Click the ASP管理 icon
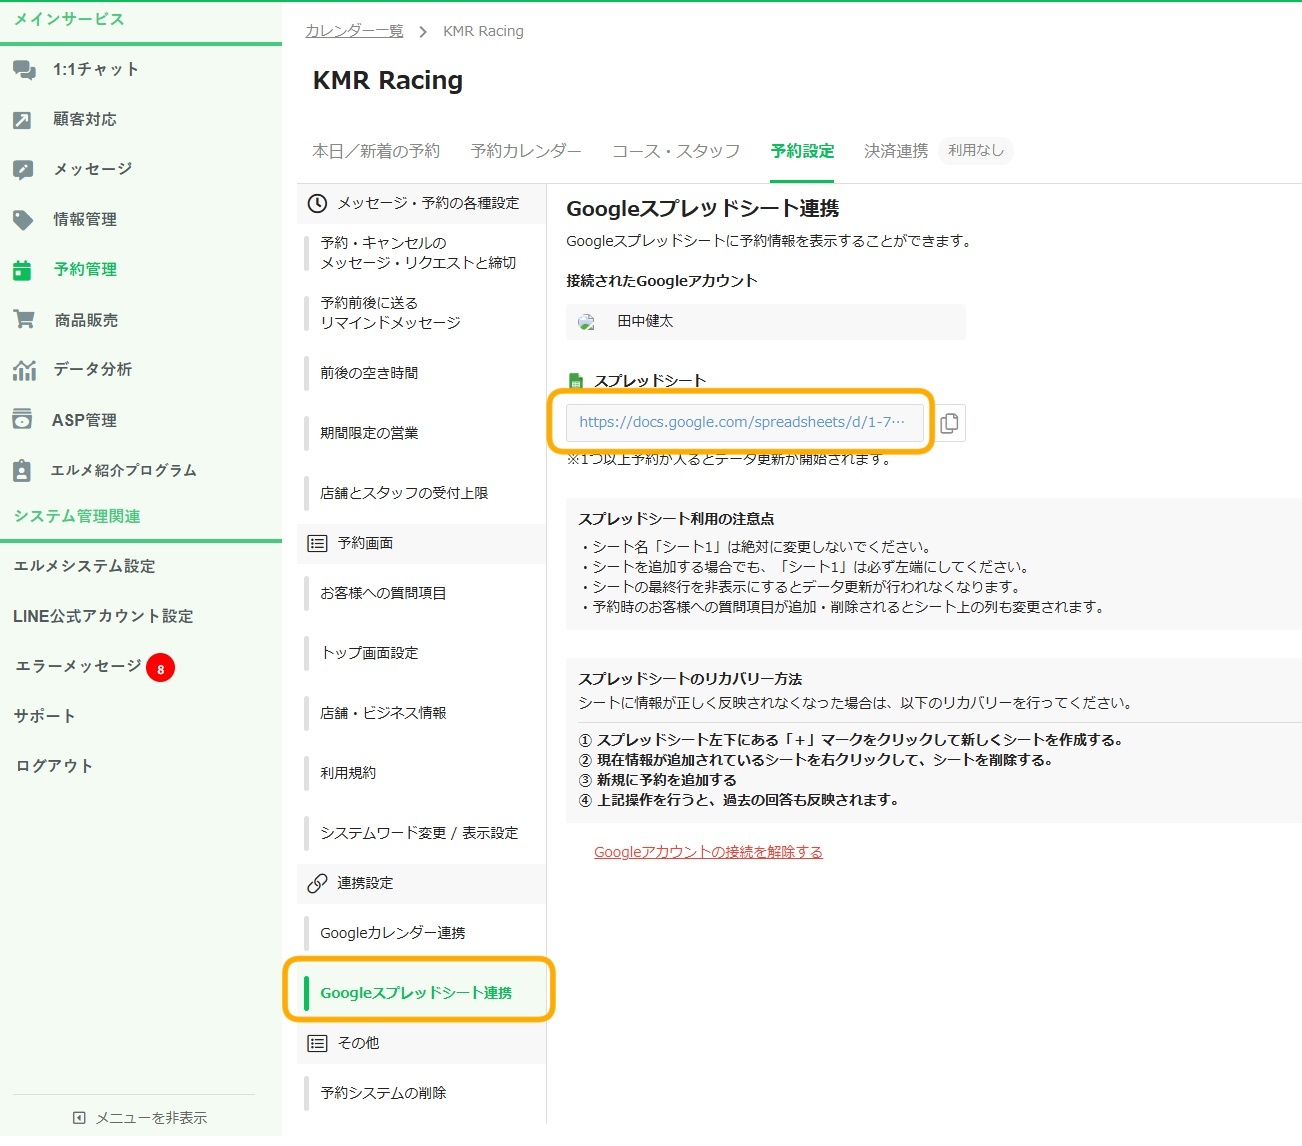 pyautogui.click(x=22, y=420)
